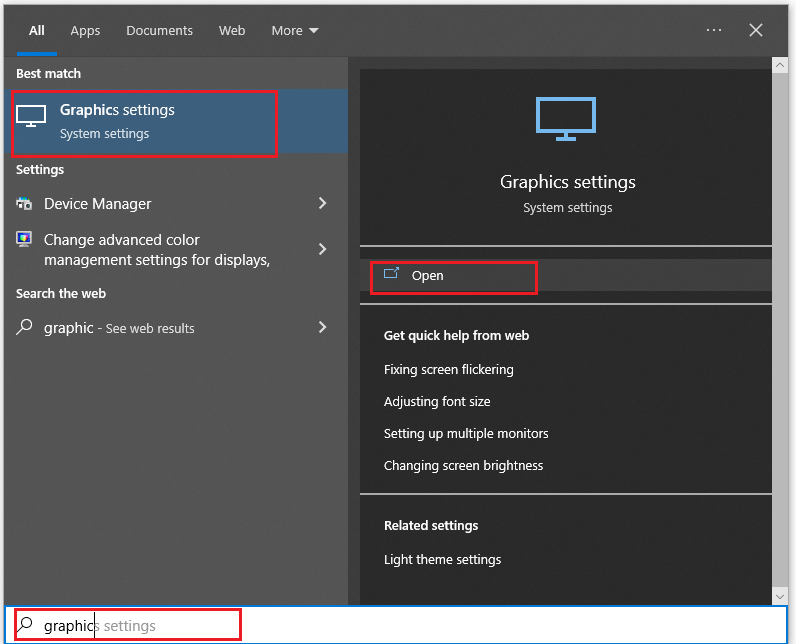Switch to the Apps tab

click(x=85, y=30)
